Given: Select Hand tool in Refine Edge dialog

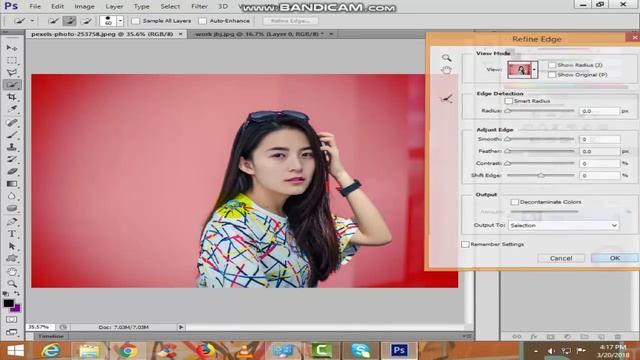Looking at the screenshot, I should 447,70.
